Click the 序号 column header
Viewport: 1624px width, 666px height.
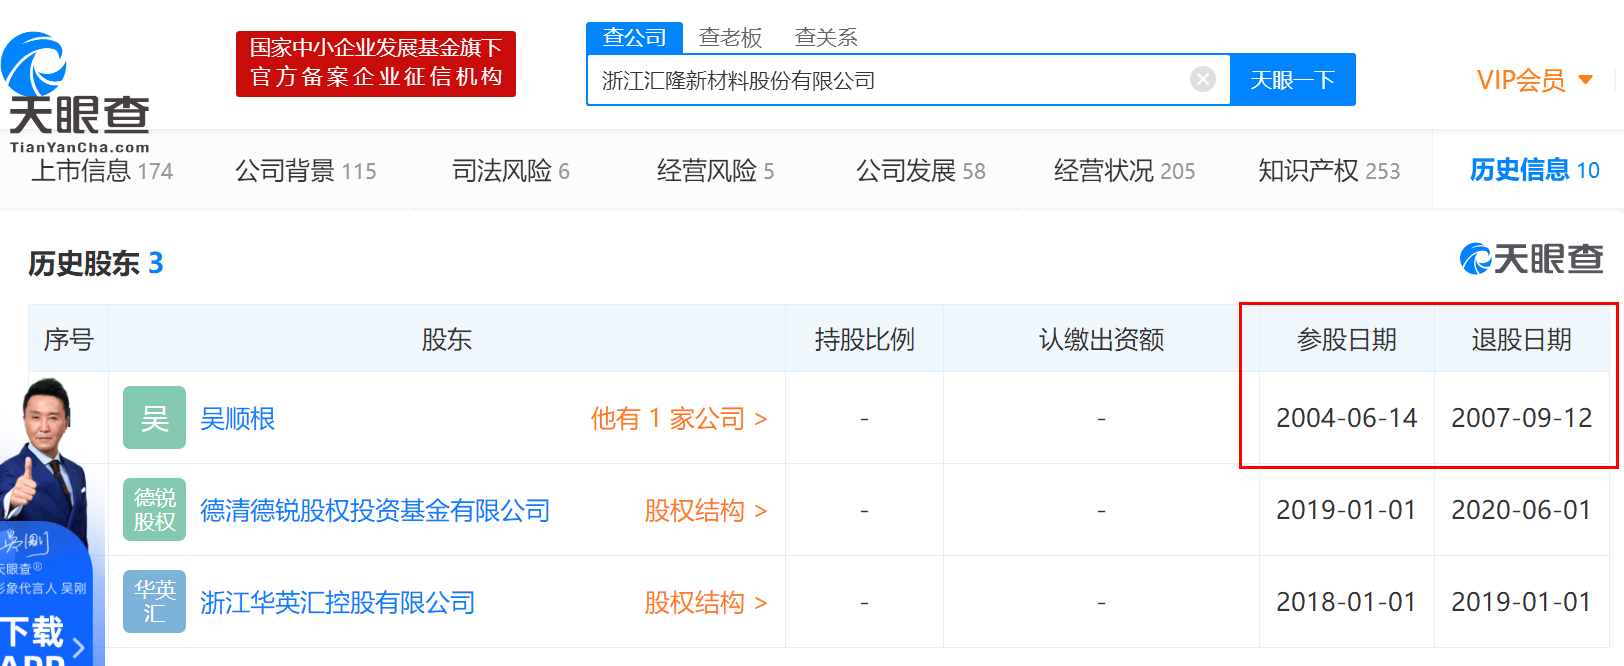pos(68,340)
